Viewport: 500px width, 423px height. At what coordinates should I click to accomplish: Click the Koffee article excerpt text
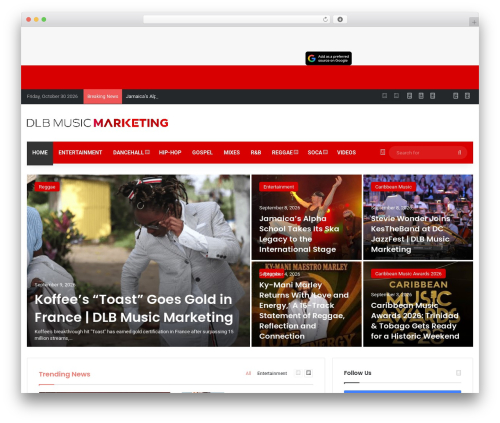[134, 335]
